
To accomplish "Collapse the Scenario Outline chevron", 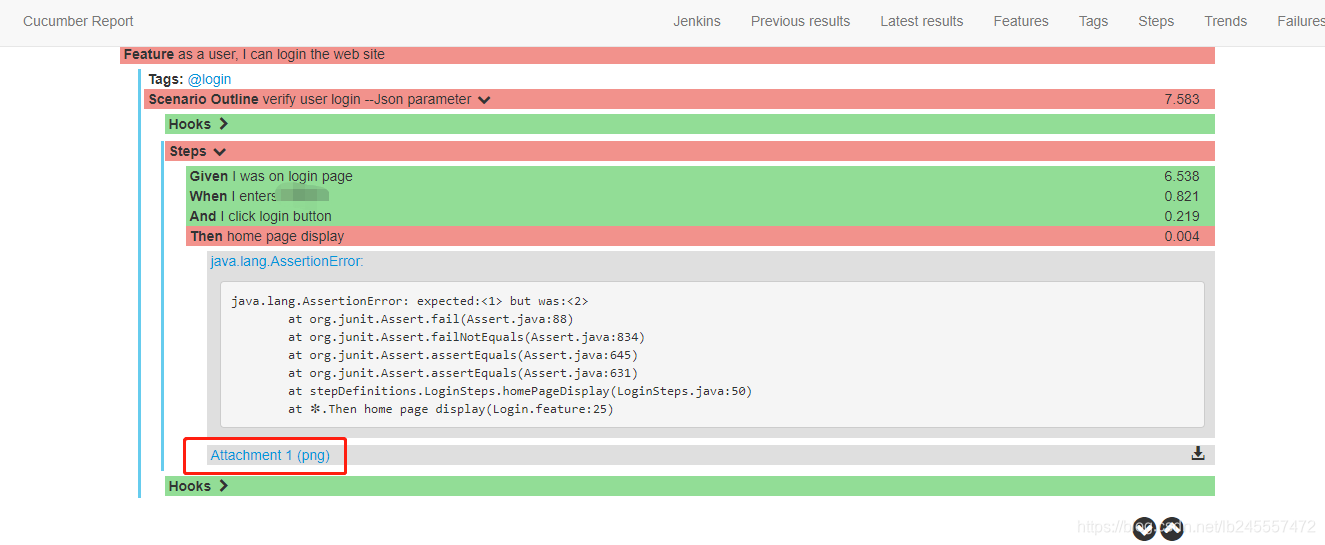I will [484, 100].
